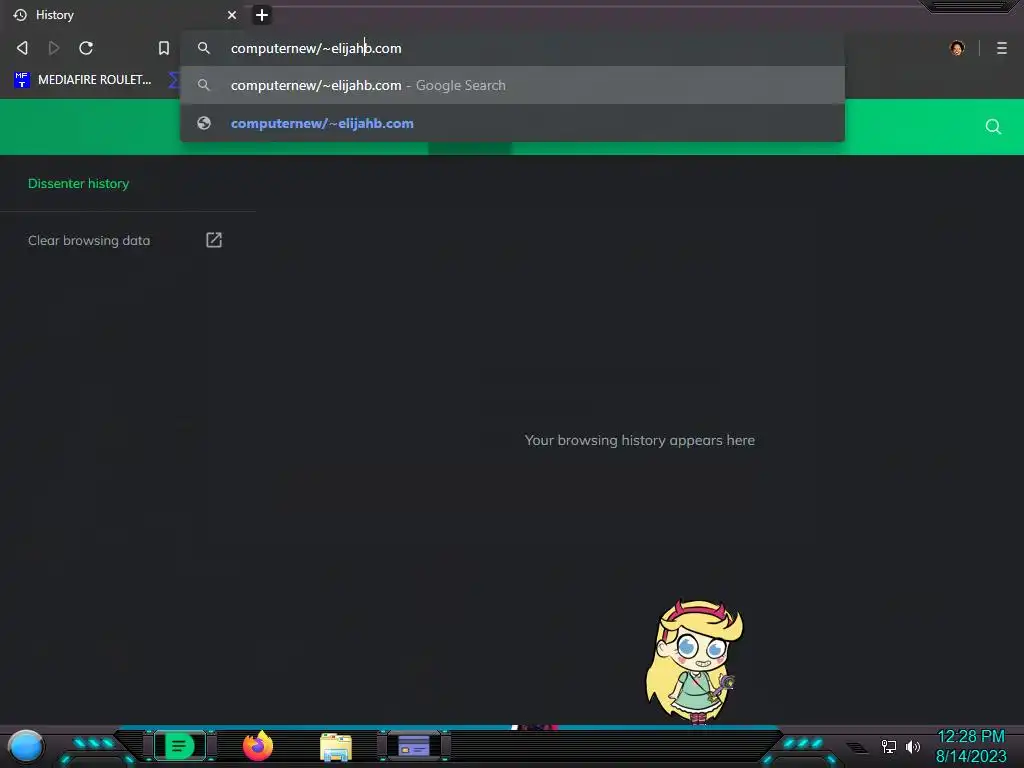The width and height of the screenshot is (1024, 768).
Task: Reload the current page
Action: 86,48
